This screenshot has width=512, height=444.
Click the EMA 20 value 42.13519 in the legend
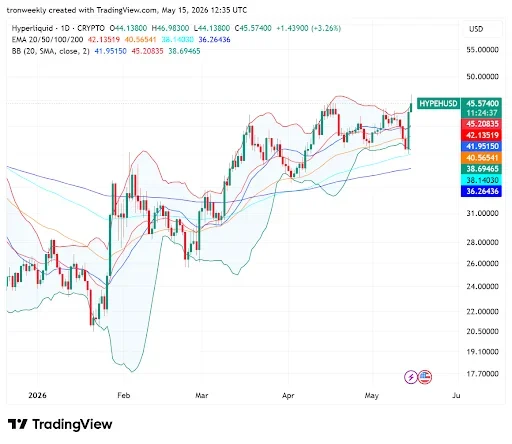tap(104, 40)
